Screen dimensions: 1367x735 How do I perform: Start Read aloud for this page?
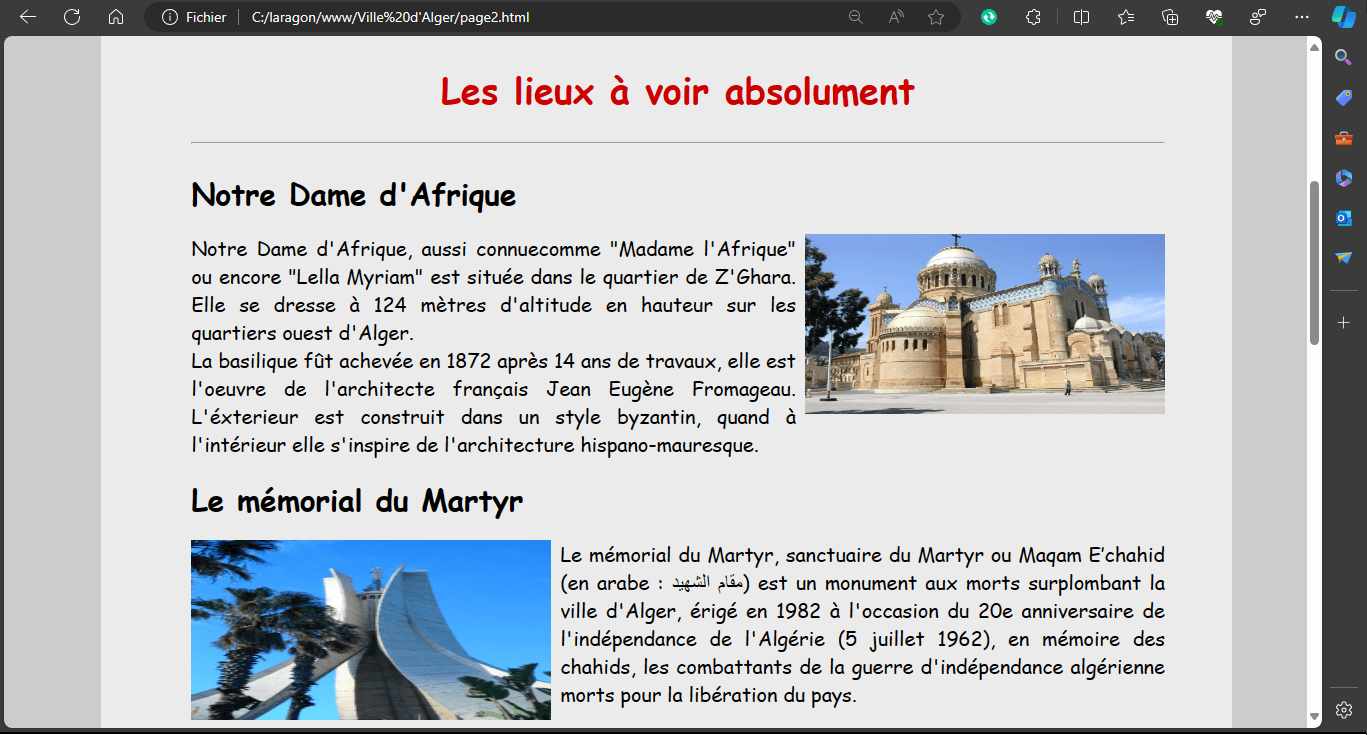pos(896,17)
